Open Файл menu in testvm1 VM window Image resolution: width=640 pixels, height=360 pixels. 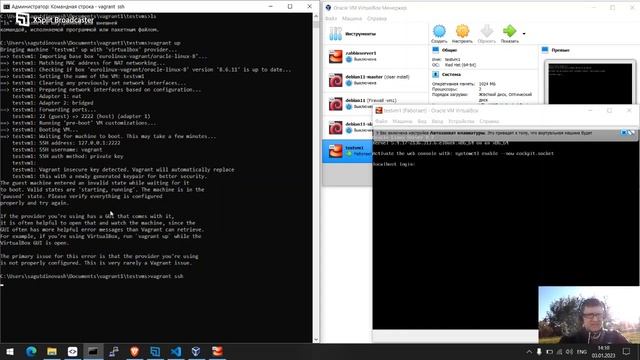(381, 121)
